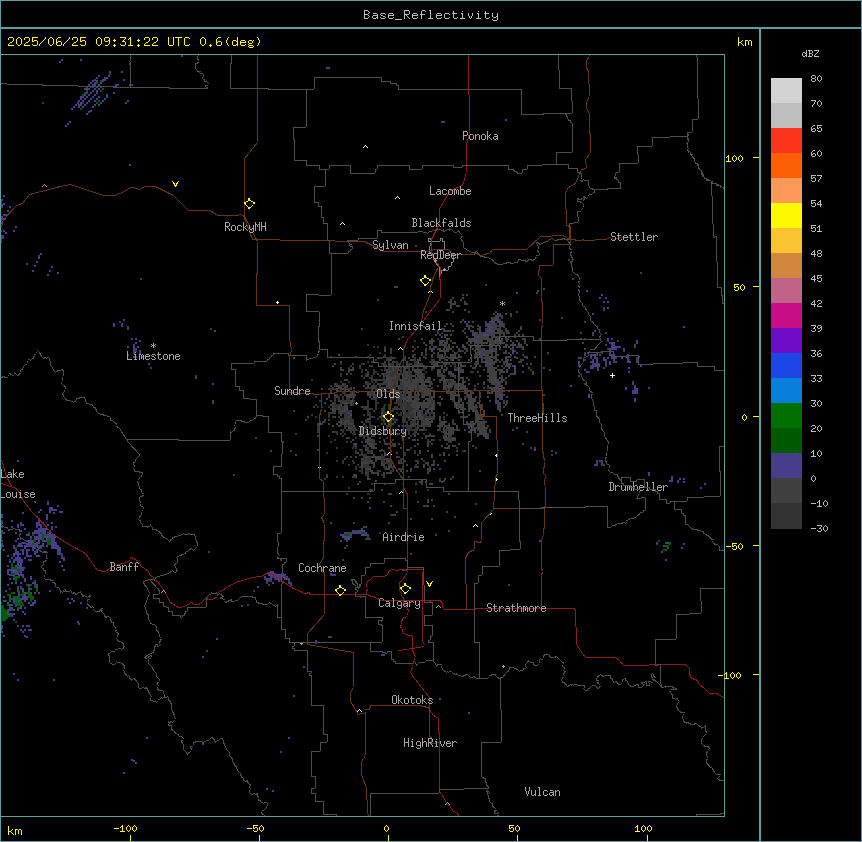Select the Limestone label
Image resolution: width=862 pixels, height=842 pixels.
point(153,356)
